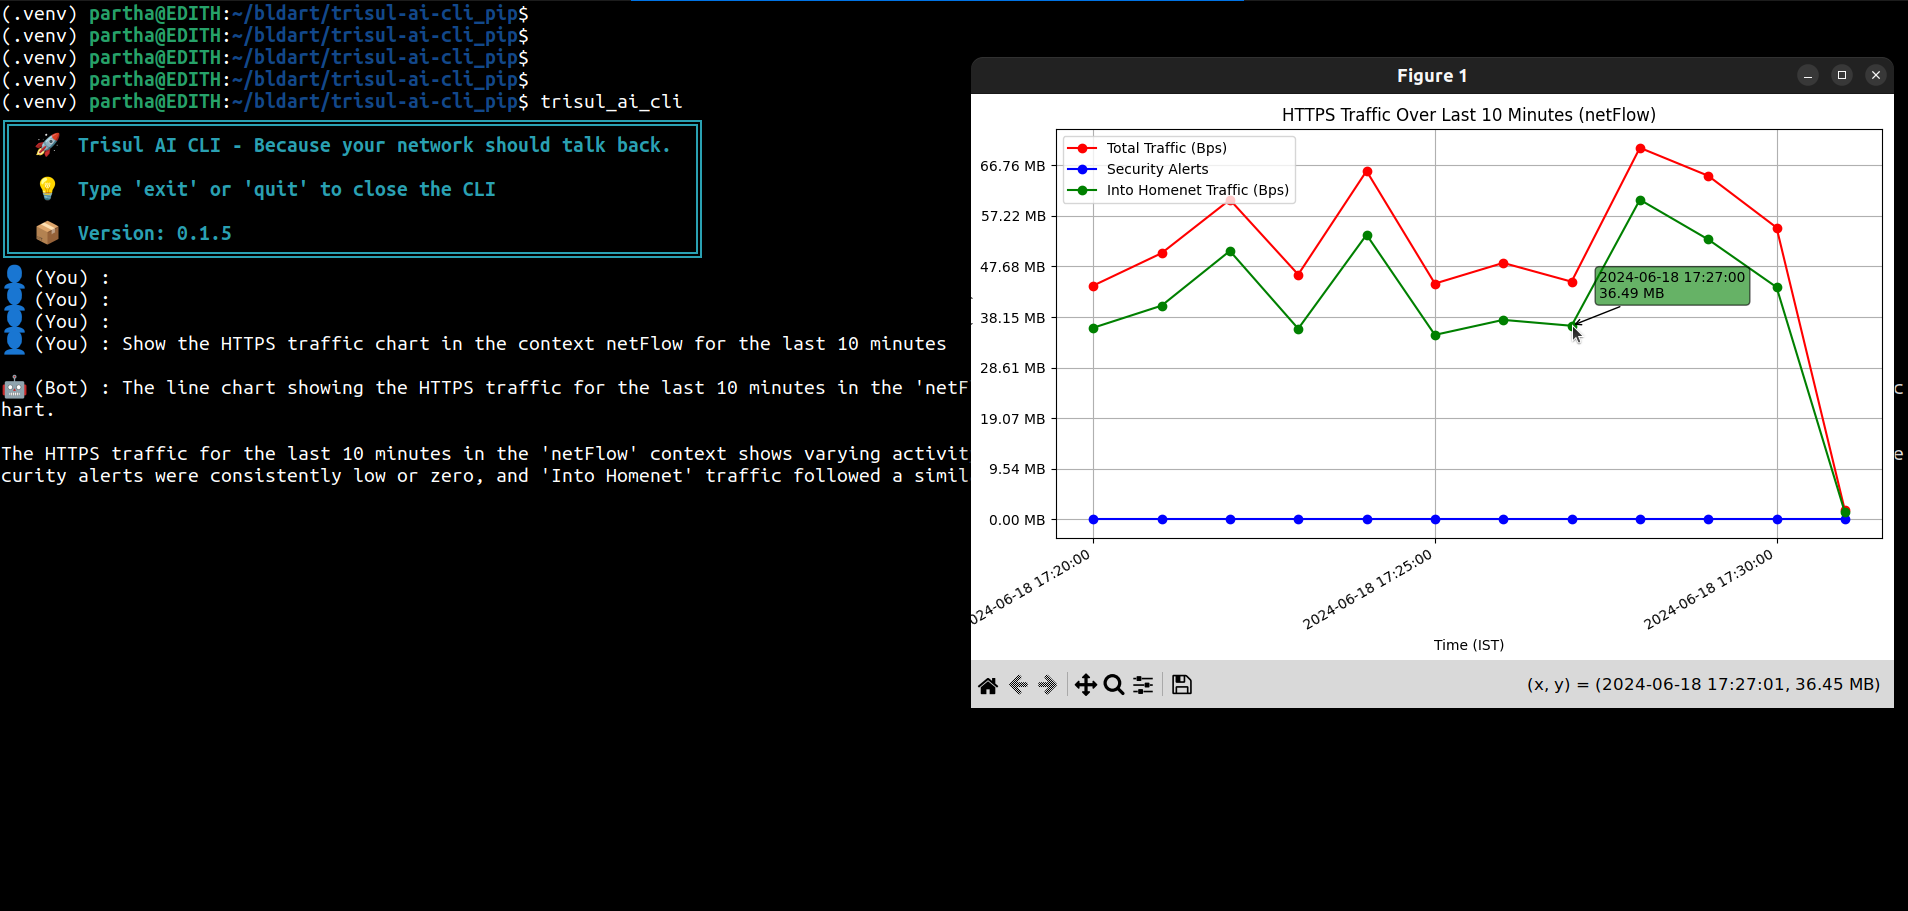Click the Back arrow in plot toolbar
The width and height of the screenshot is (1908, 911).
pyautogui.click(x=1018, y=685)
